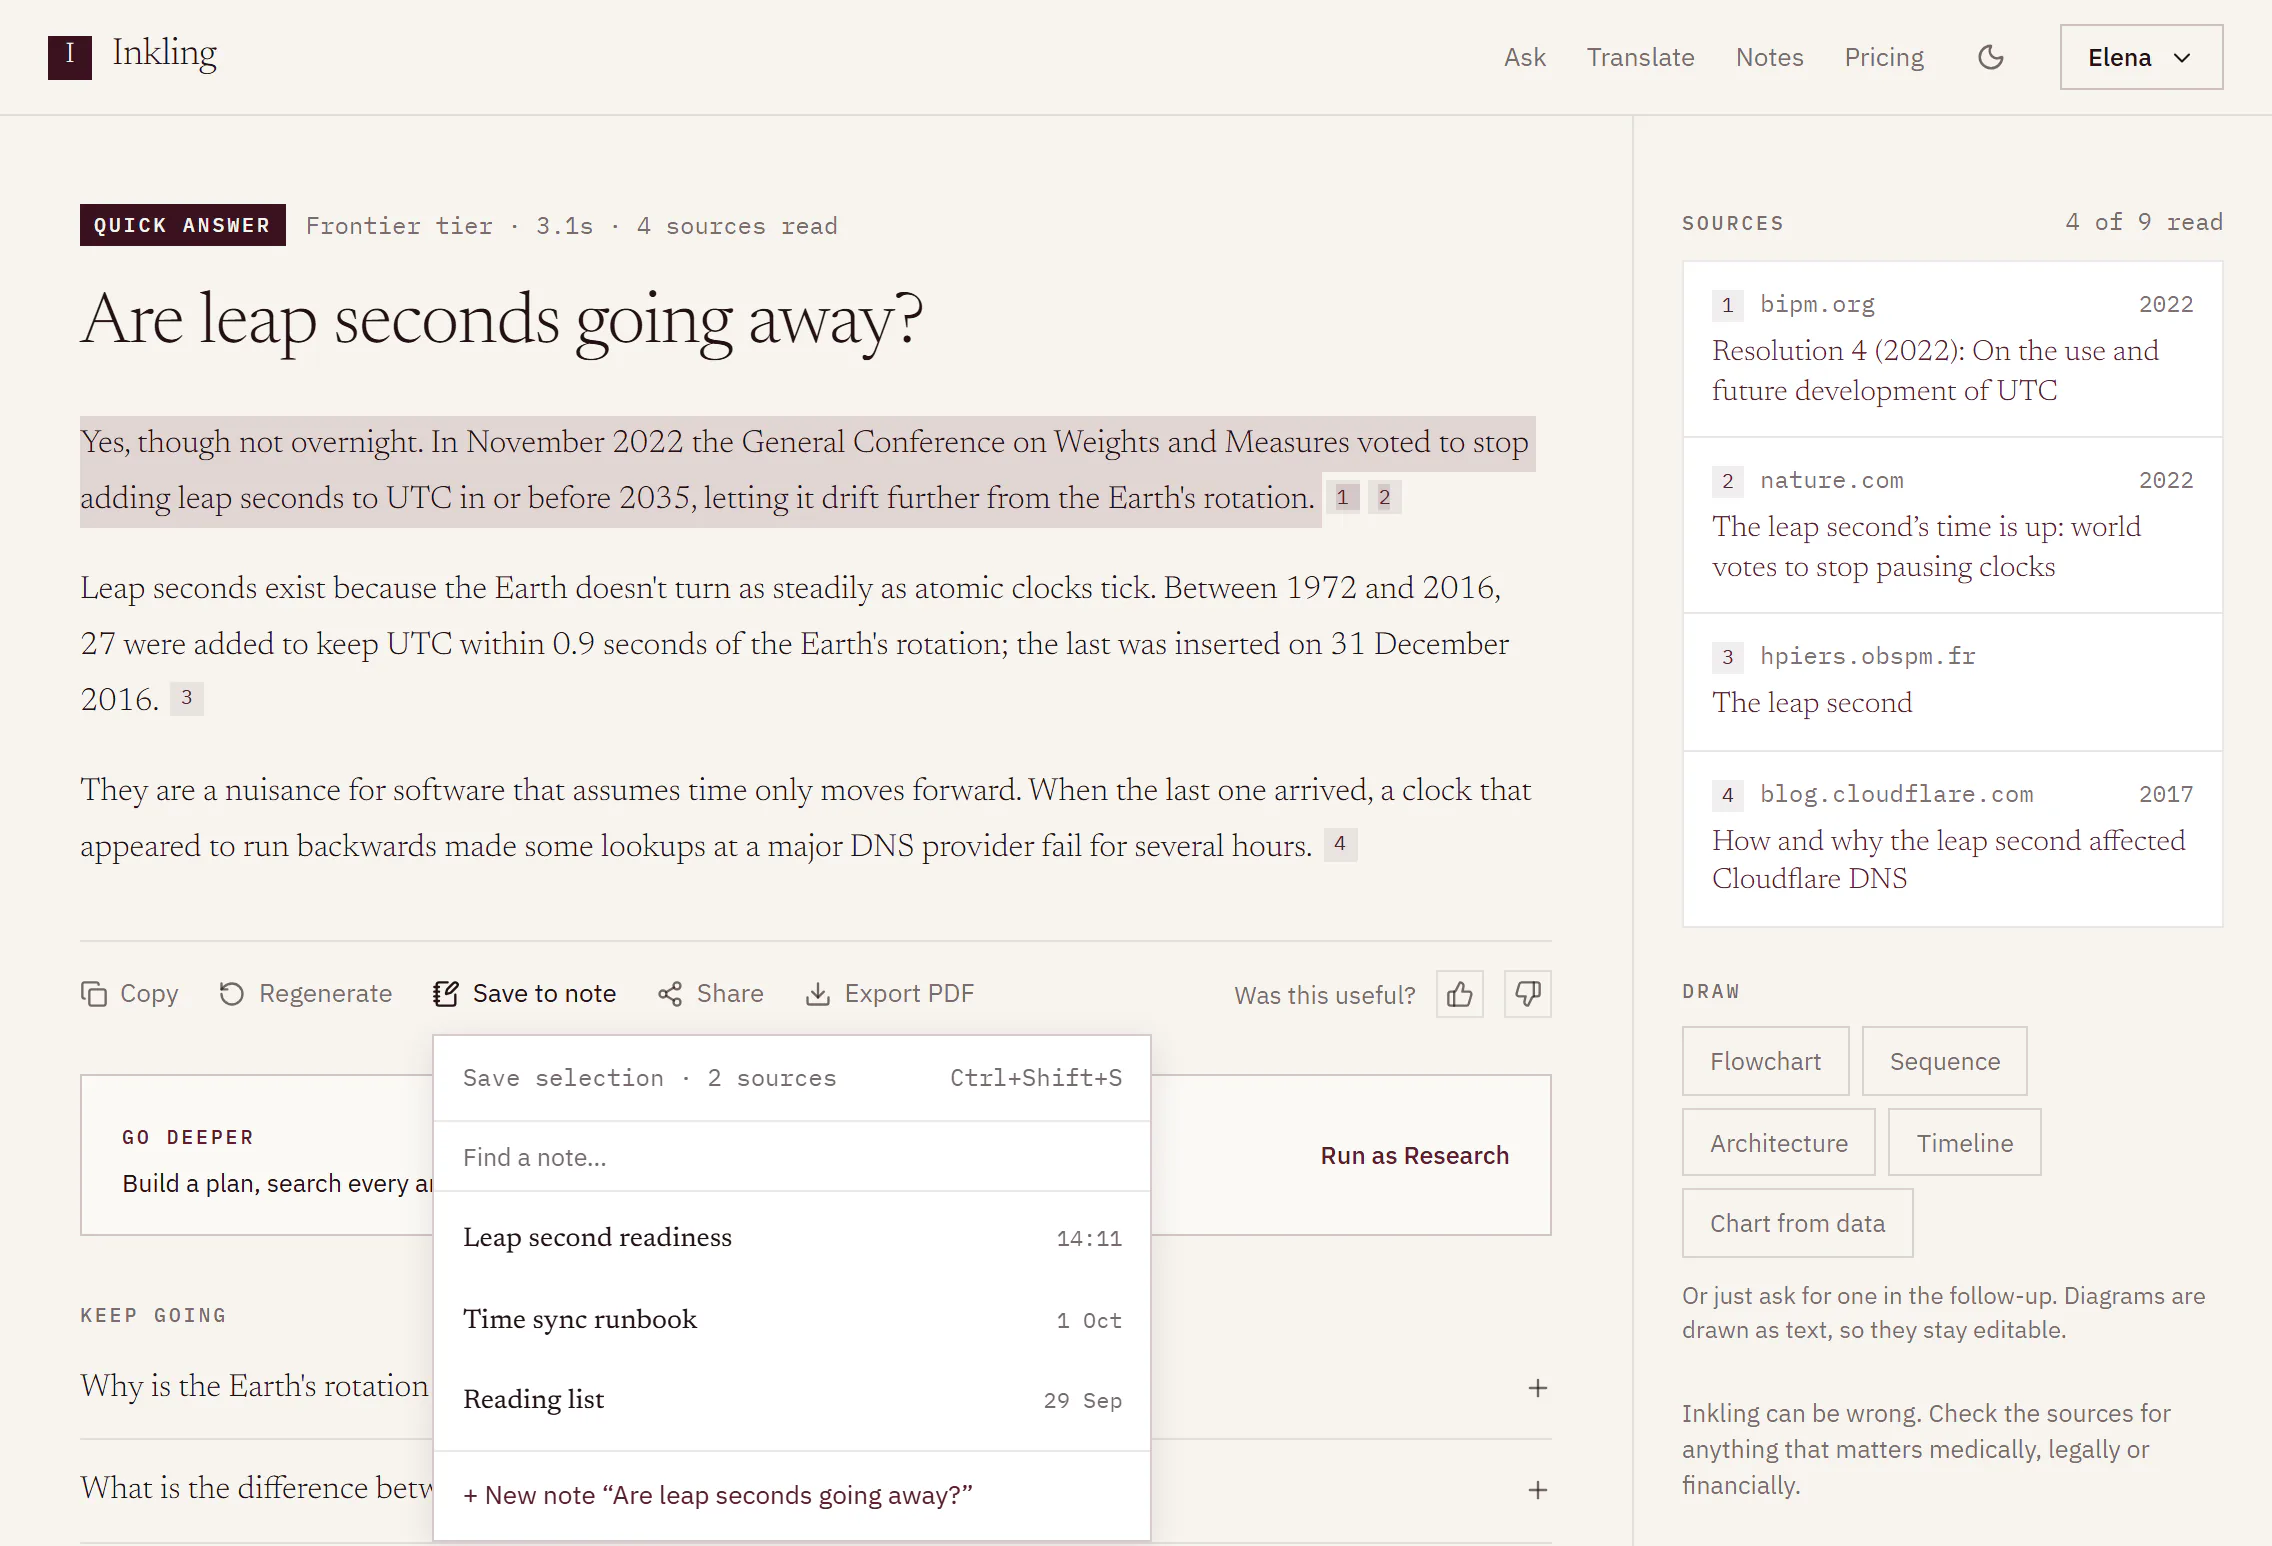Open citation 4 after the DNS sentence
This screenshot has height=1546, width=2272.
pos(1340,844)
